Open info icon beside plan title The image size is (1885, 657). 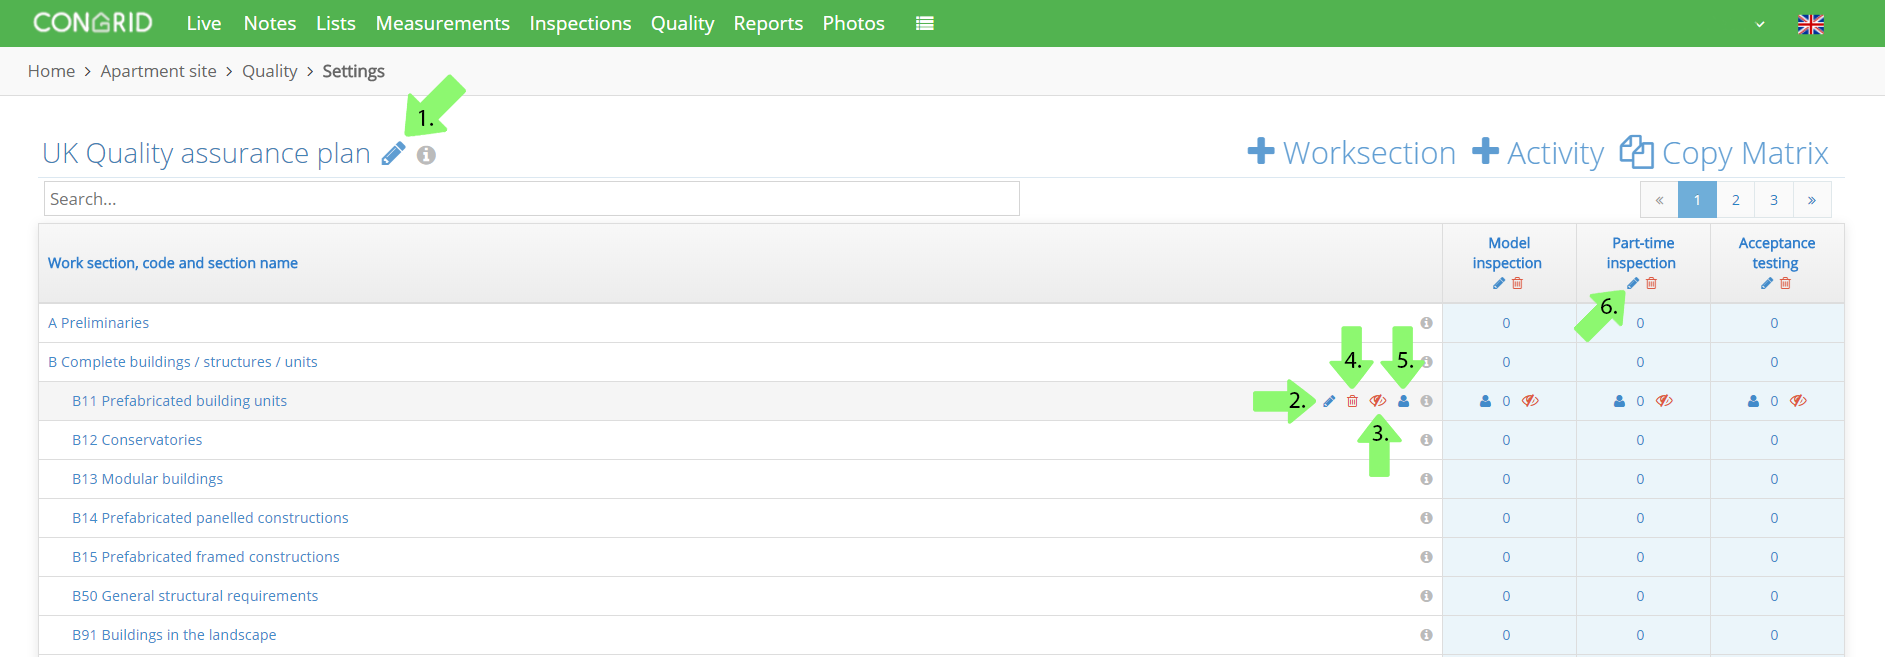pyautogui.click(x=426, y=155)
